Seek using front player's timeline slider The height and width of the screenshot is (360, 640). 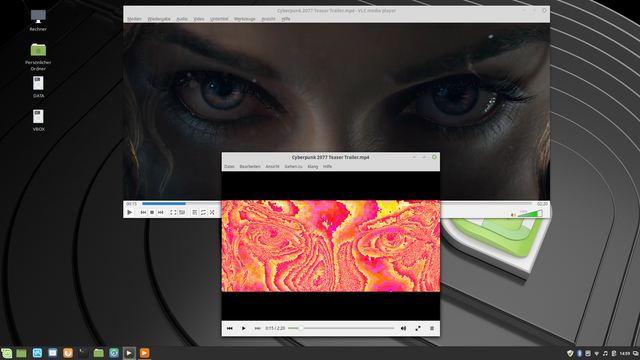(x=341, y=328)
